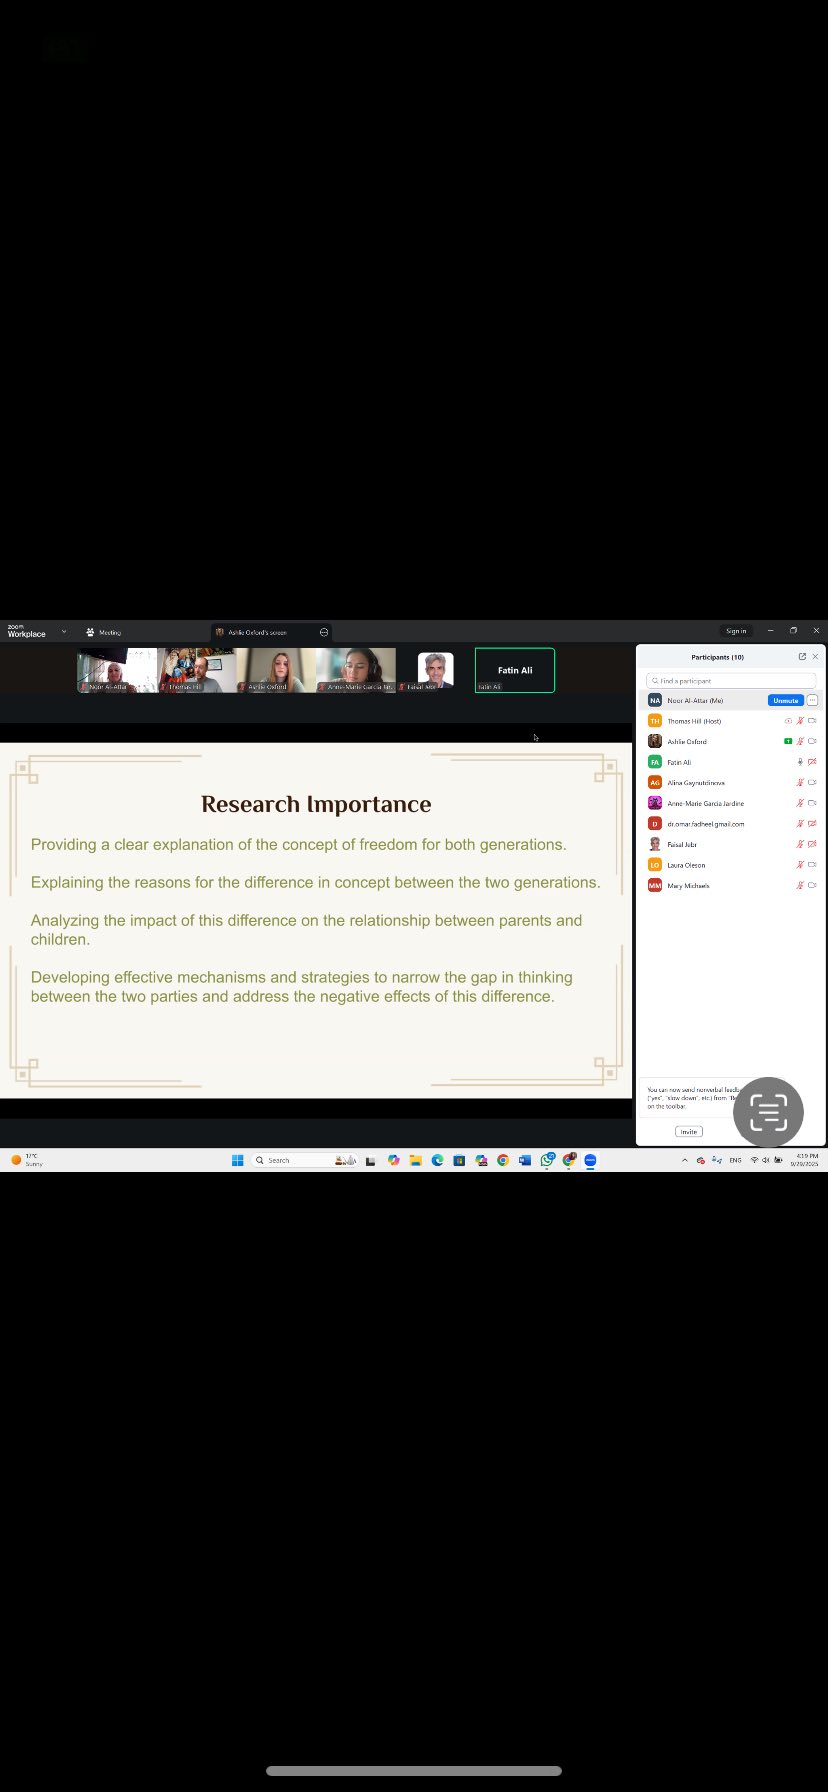
Task: Click the Invite button
Action: (x=689, y=1131)
